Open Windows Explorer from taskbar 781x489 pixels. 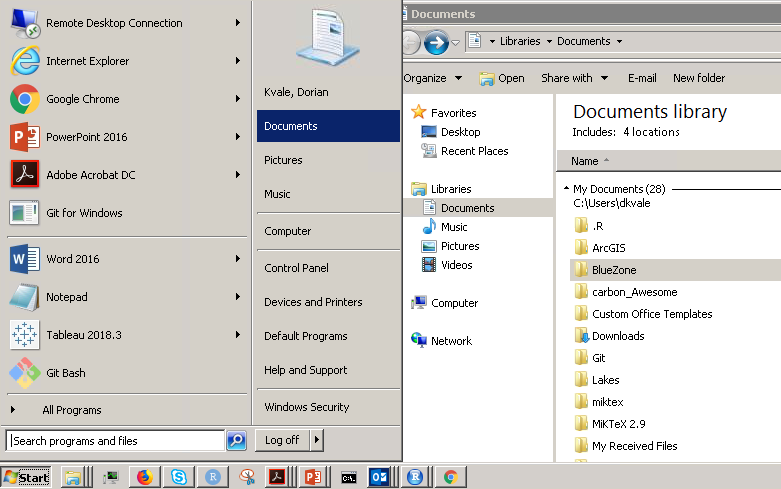(73, 477)
